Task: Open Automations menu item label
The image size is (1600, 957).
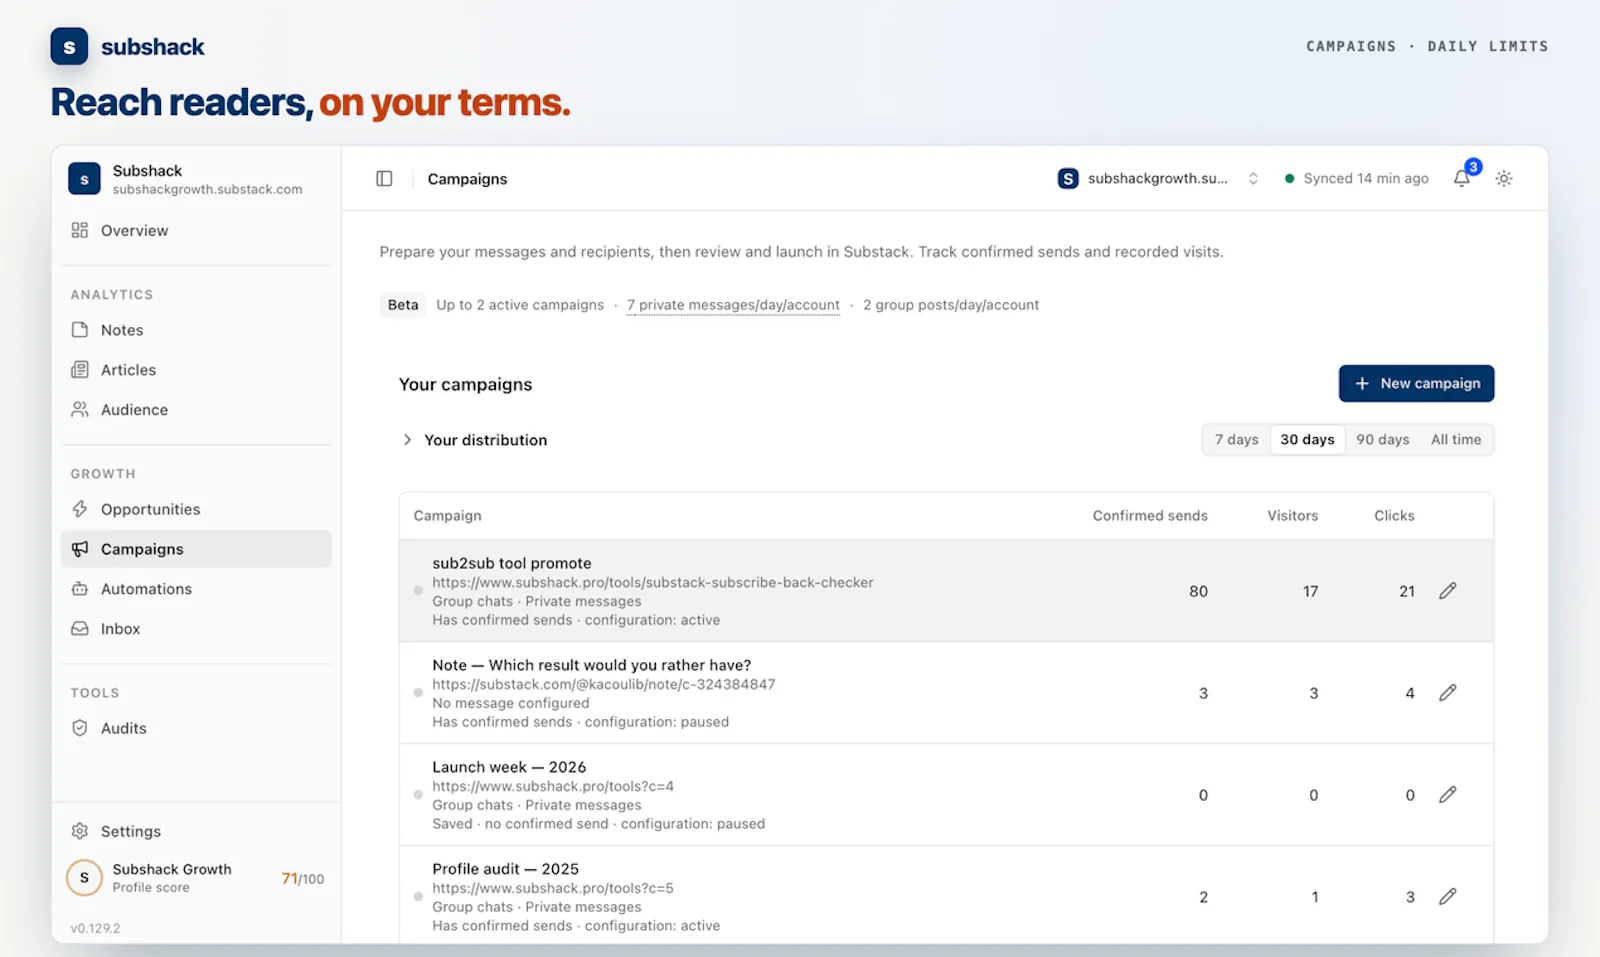Action: click(146, 589)
